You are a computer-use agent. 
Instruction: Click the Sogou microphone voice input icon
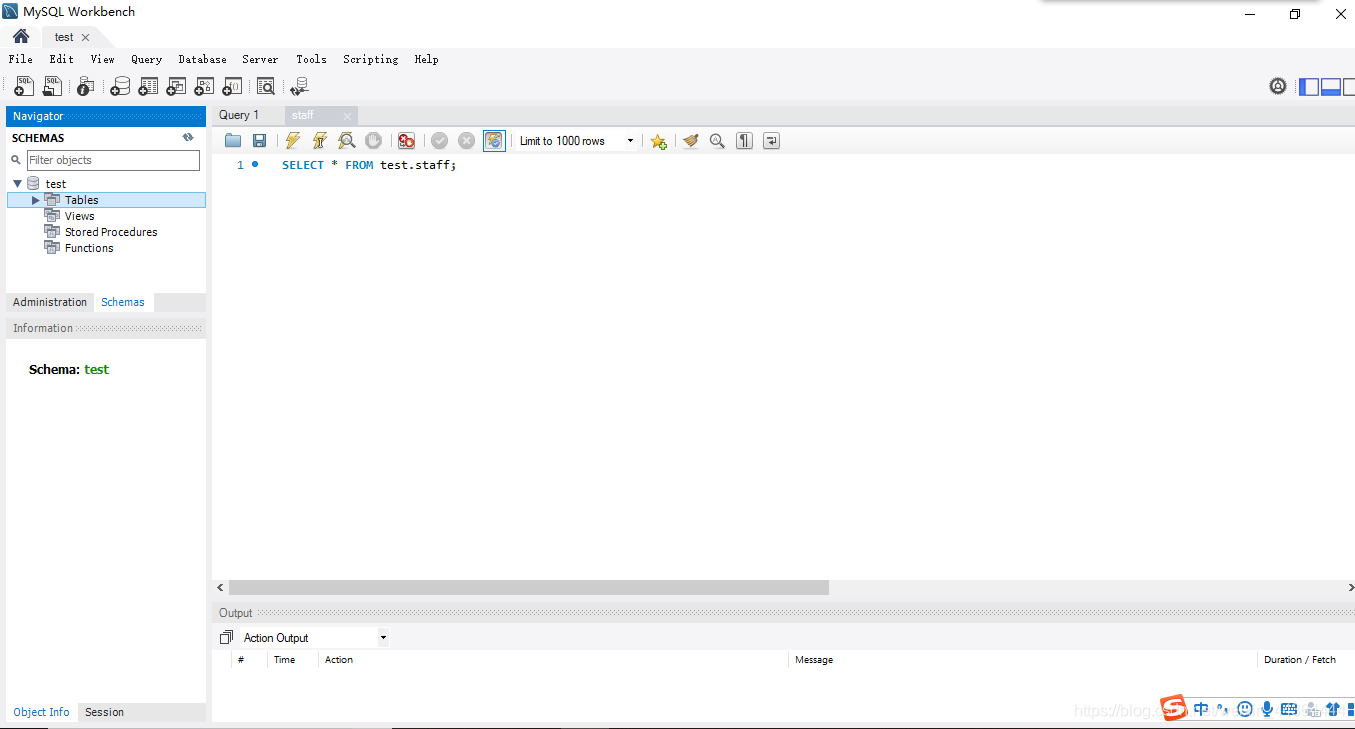[1267, 709]
